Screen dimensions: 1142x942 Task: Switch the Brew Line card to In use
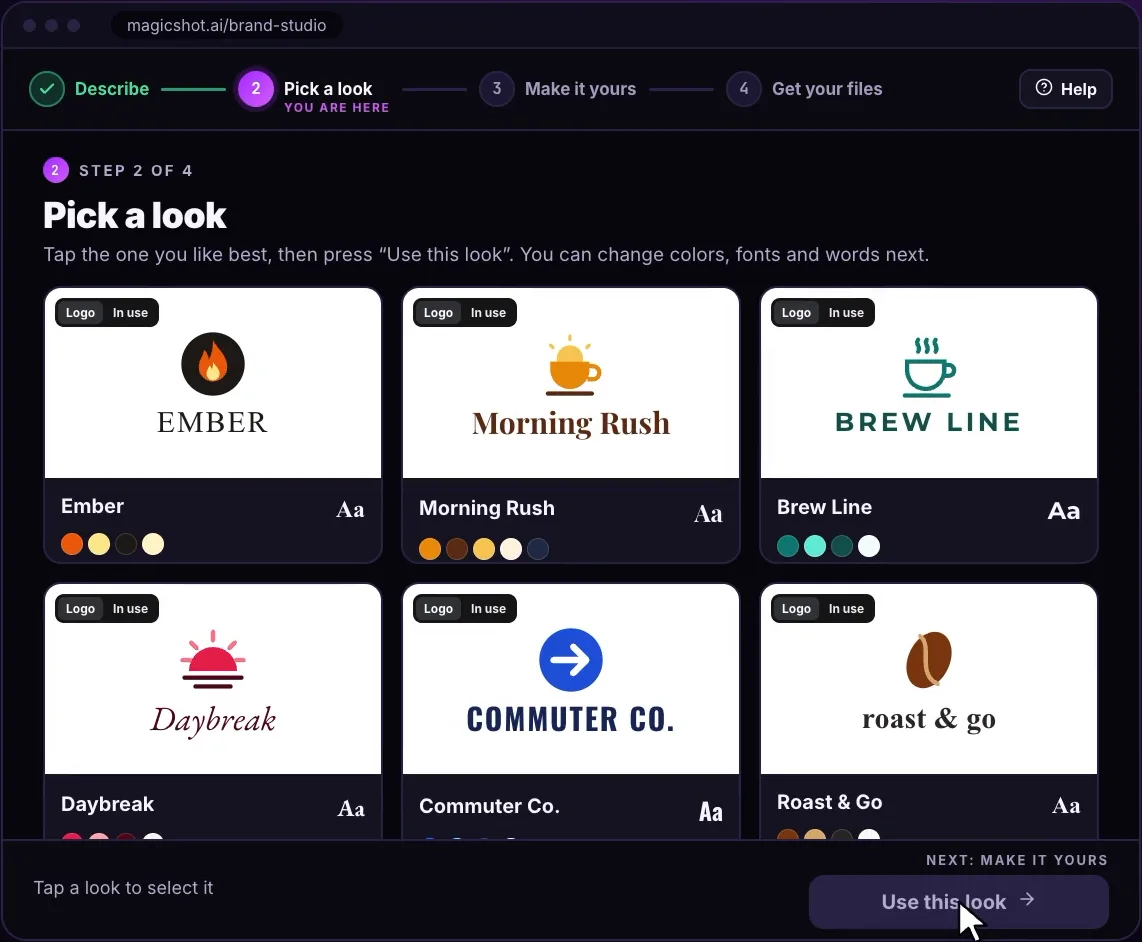click(x=846, y=313)
